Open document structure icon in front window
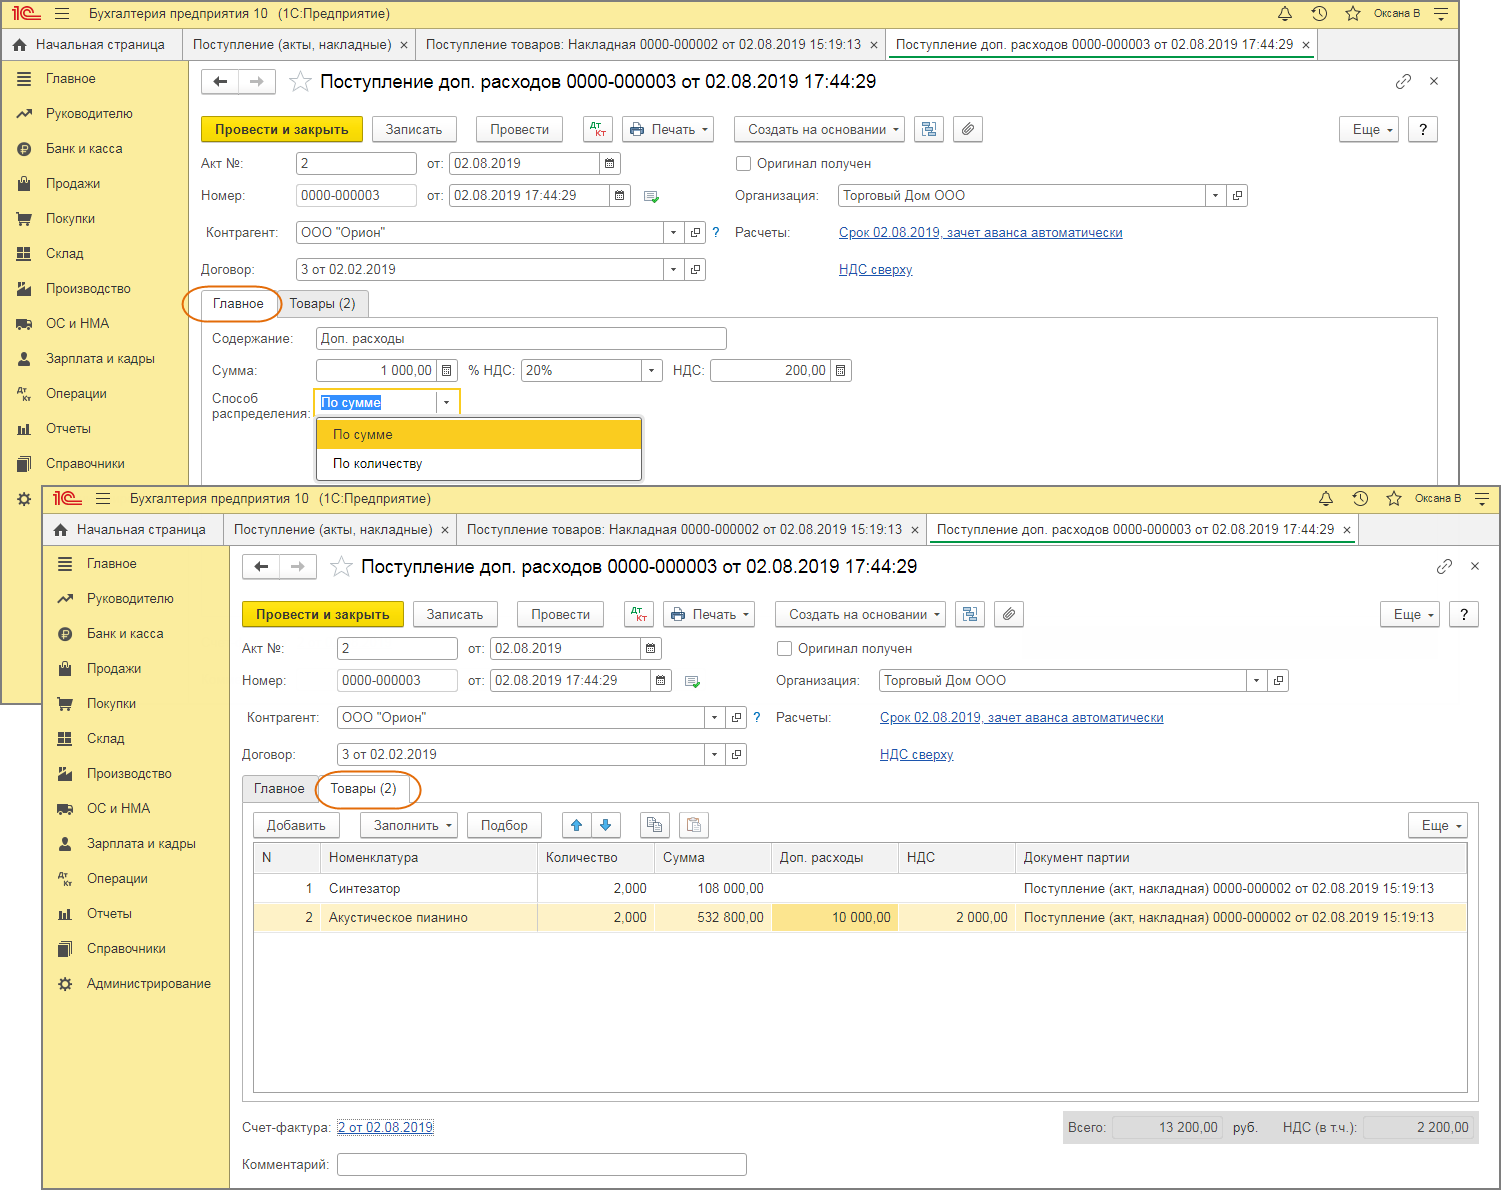 coord(970,615)
